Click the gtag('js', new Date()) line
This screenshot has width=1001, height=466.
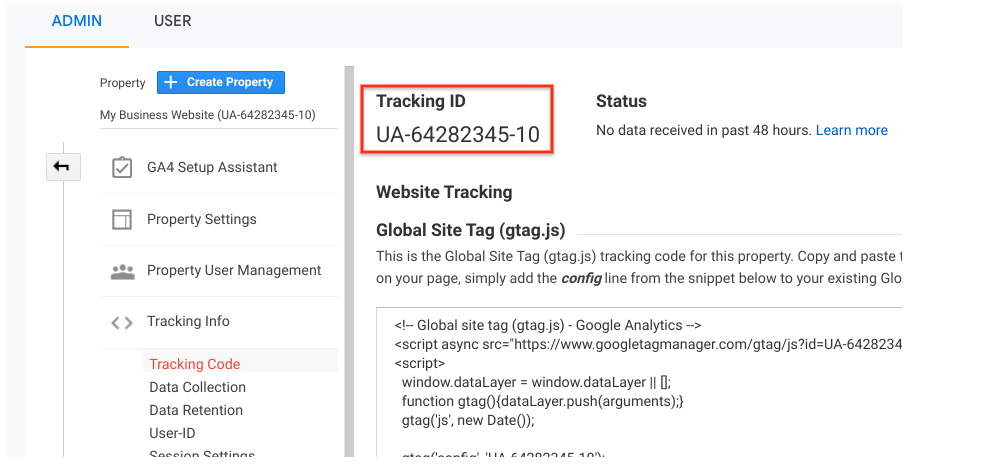[x=468, y=421]
